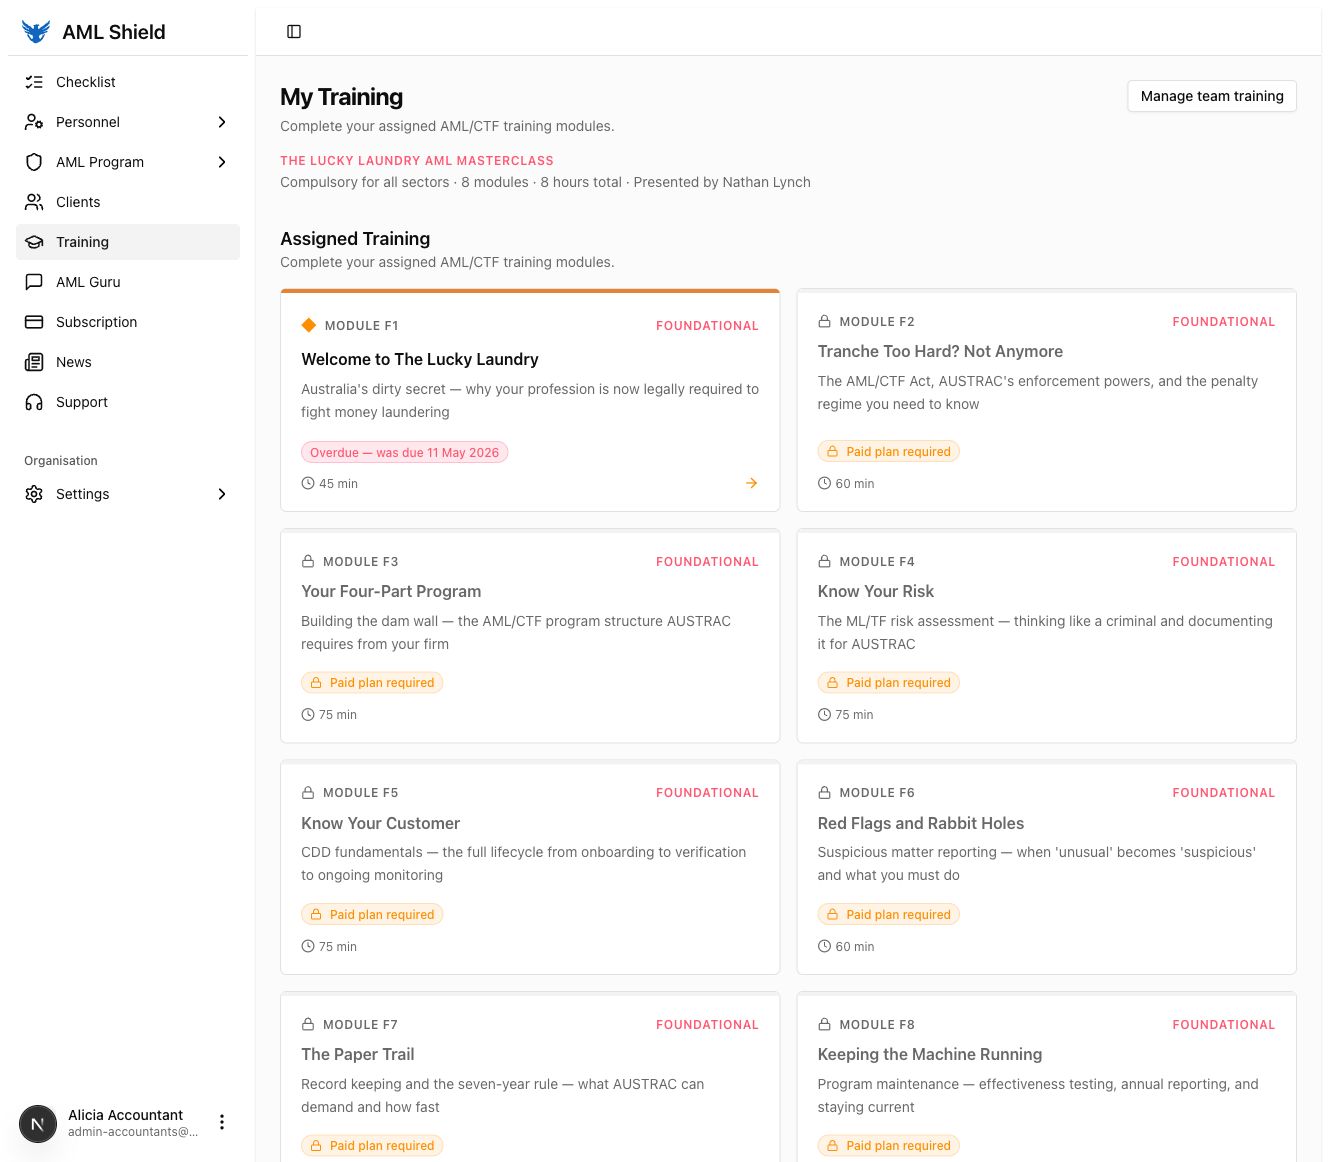
Task: Click Paid plan required on Module F3
Action: (x=372, y=682)
